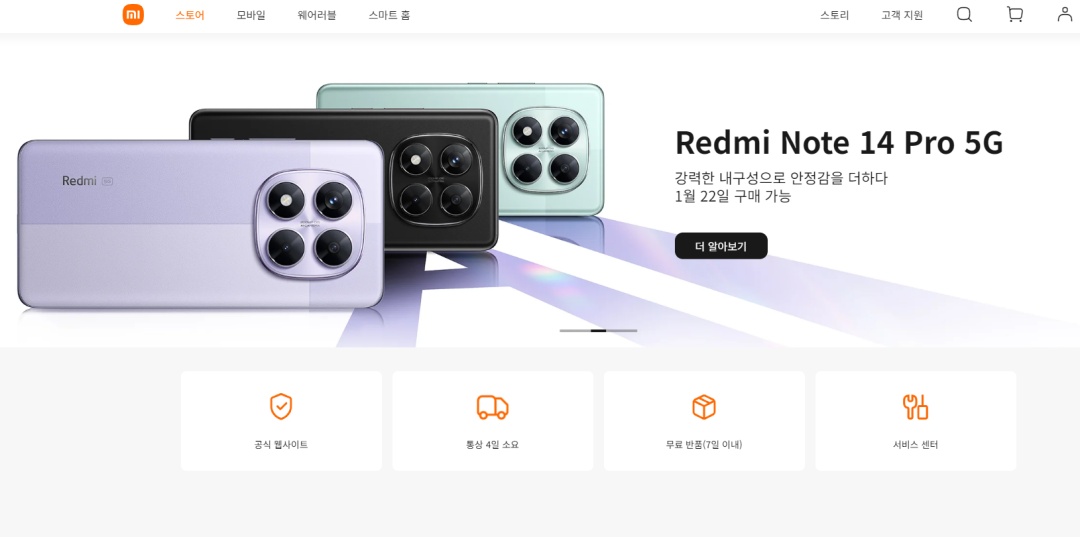Open the 웨어러블 menu
Screen dimensions: 1080x537
click(317, 15)
